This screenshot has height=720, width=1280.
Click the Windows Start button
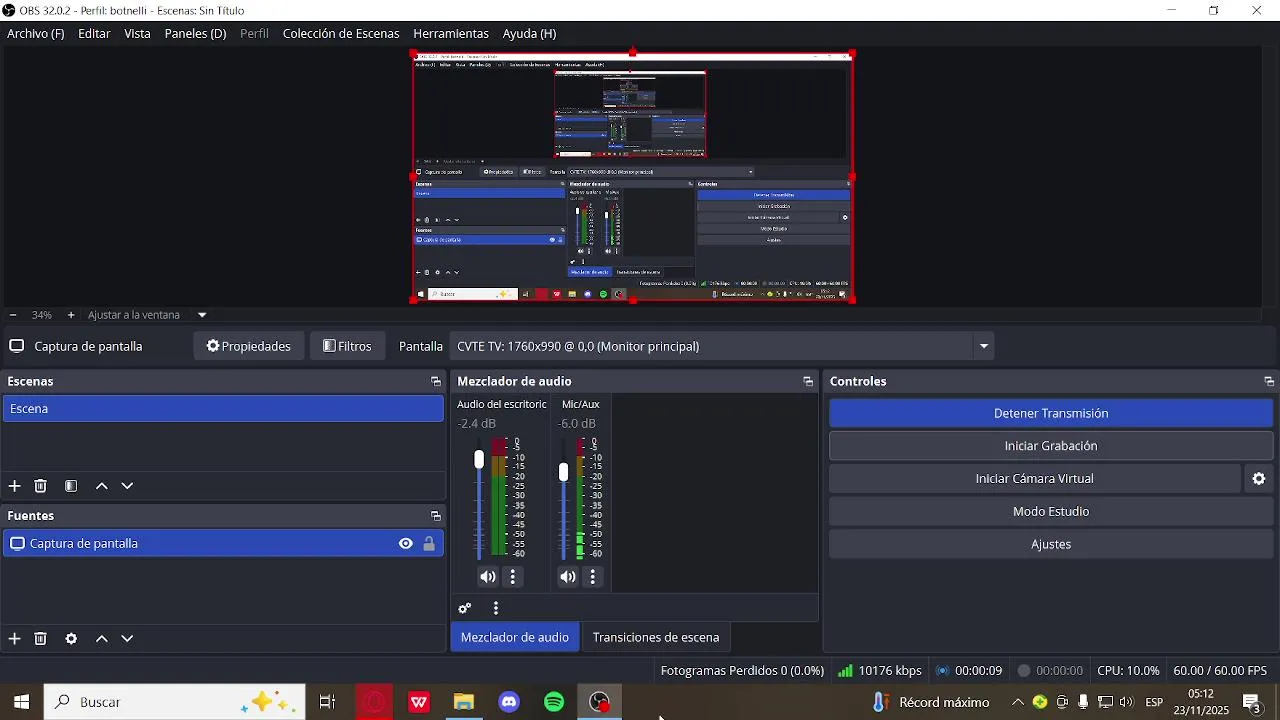tap(21, 702)
